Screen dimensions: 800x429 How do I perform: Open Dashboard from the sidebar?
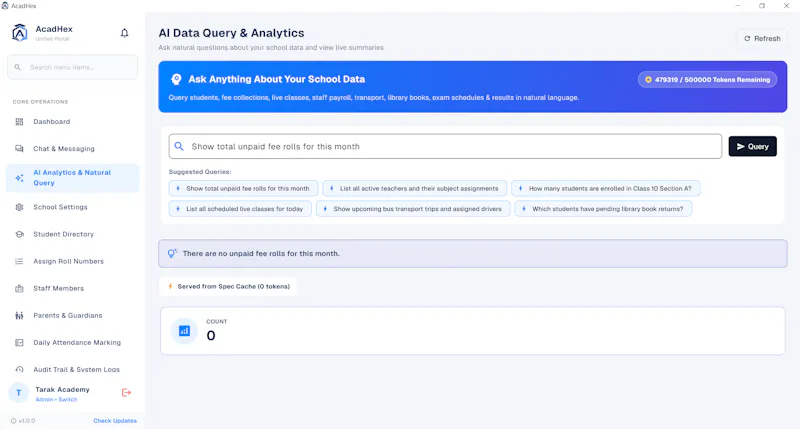pyautogui.click(x=72, y=122)
